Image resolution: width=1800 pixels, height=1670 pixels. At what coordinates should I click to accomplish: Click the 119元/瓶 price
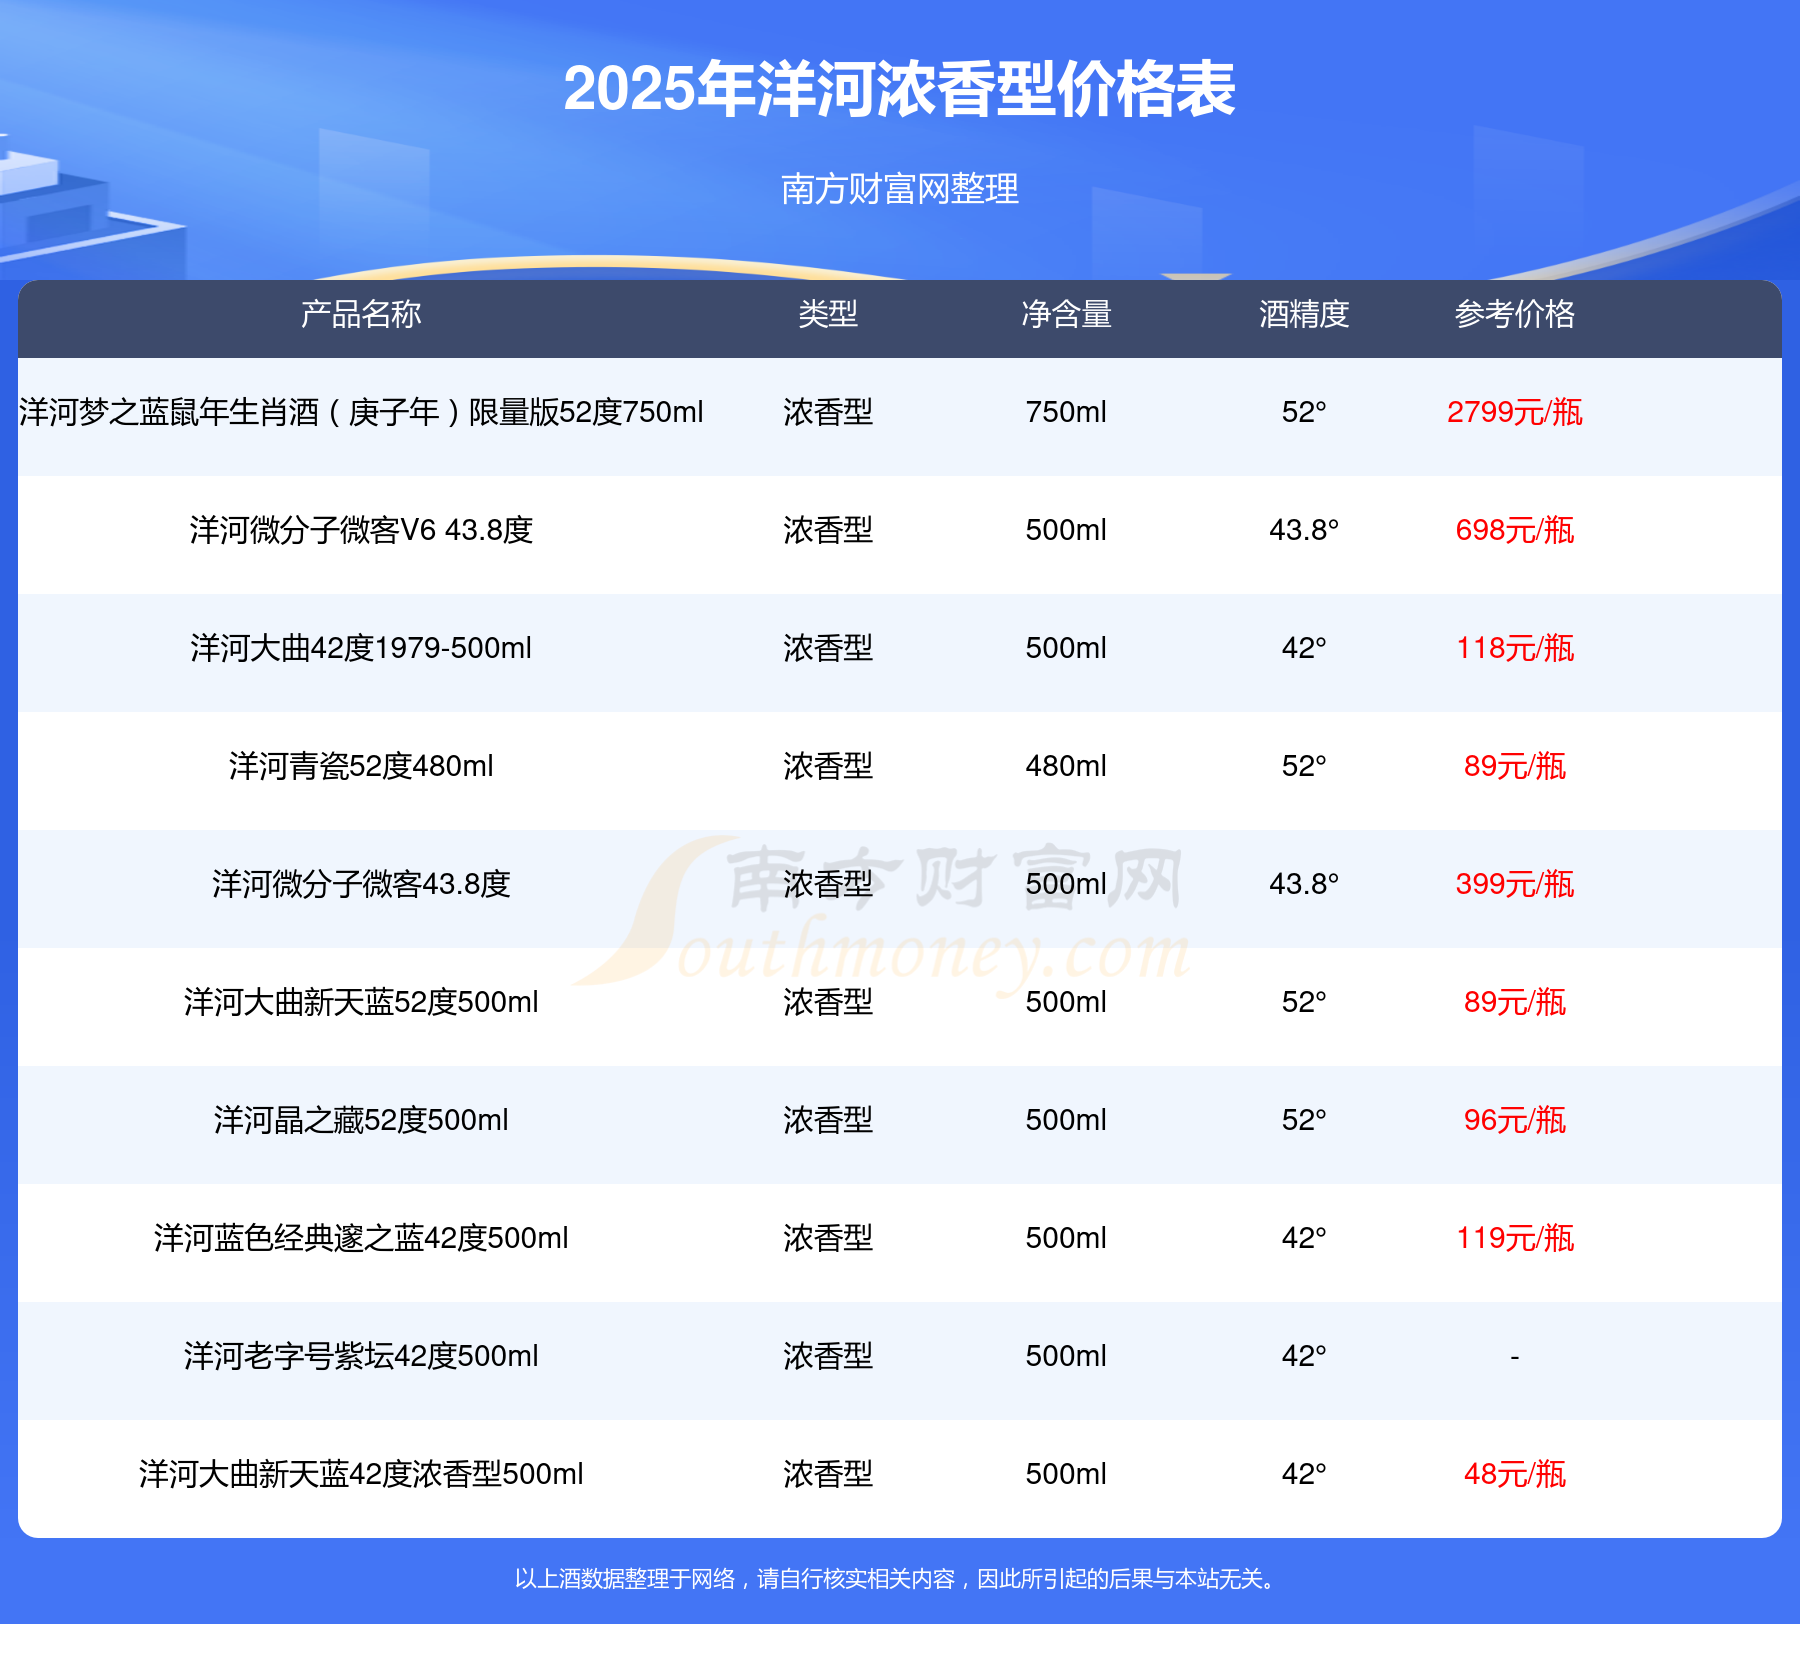[1515, 1238]
